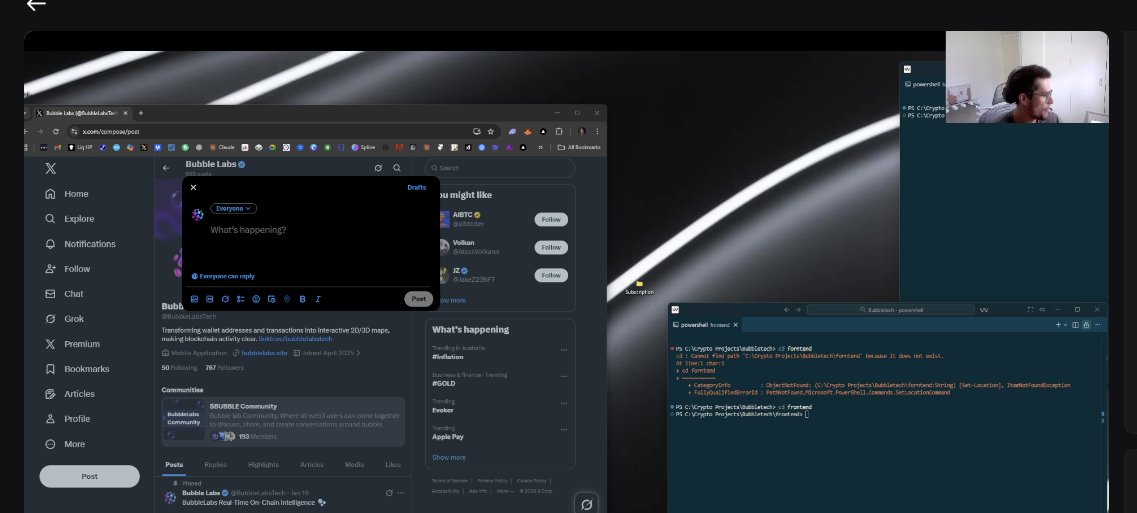Viewport: 1137px width, 513px height.
Task: Click Grok icon next to profile search
Action: click(x=378, y=168)
